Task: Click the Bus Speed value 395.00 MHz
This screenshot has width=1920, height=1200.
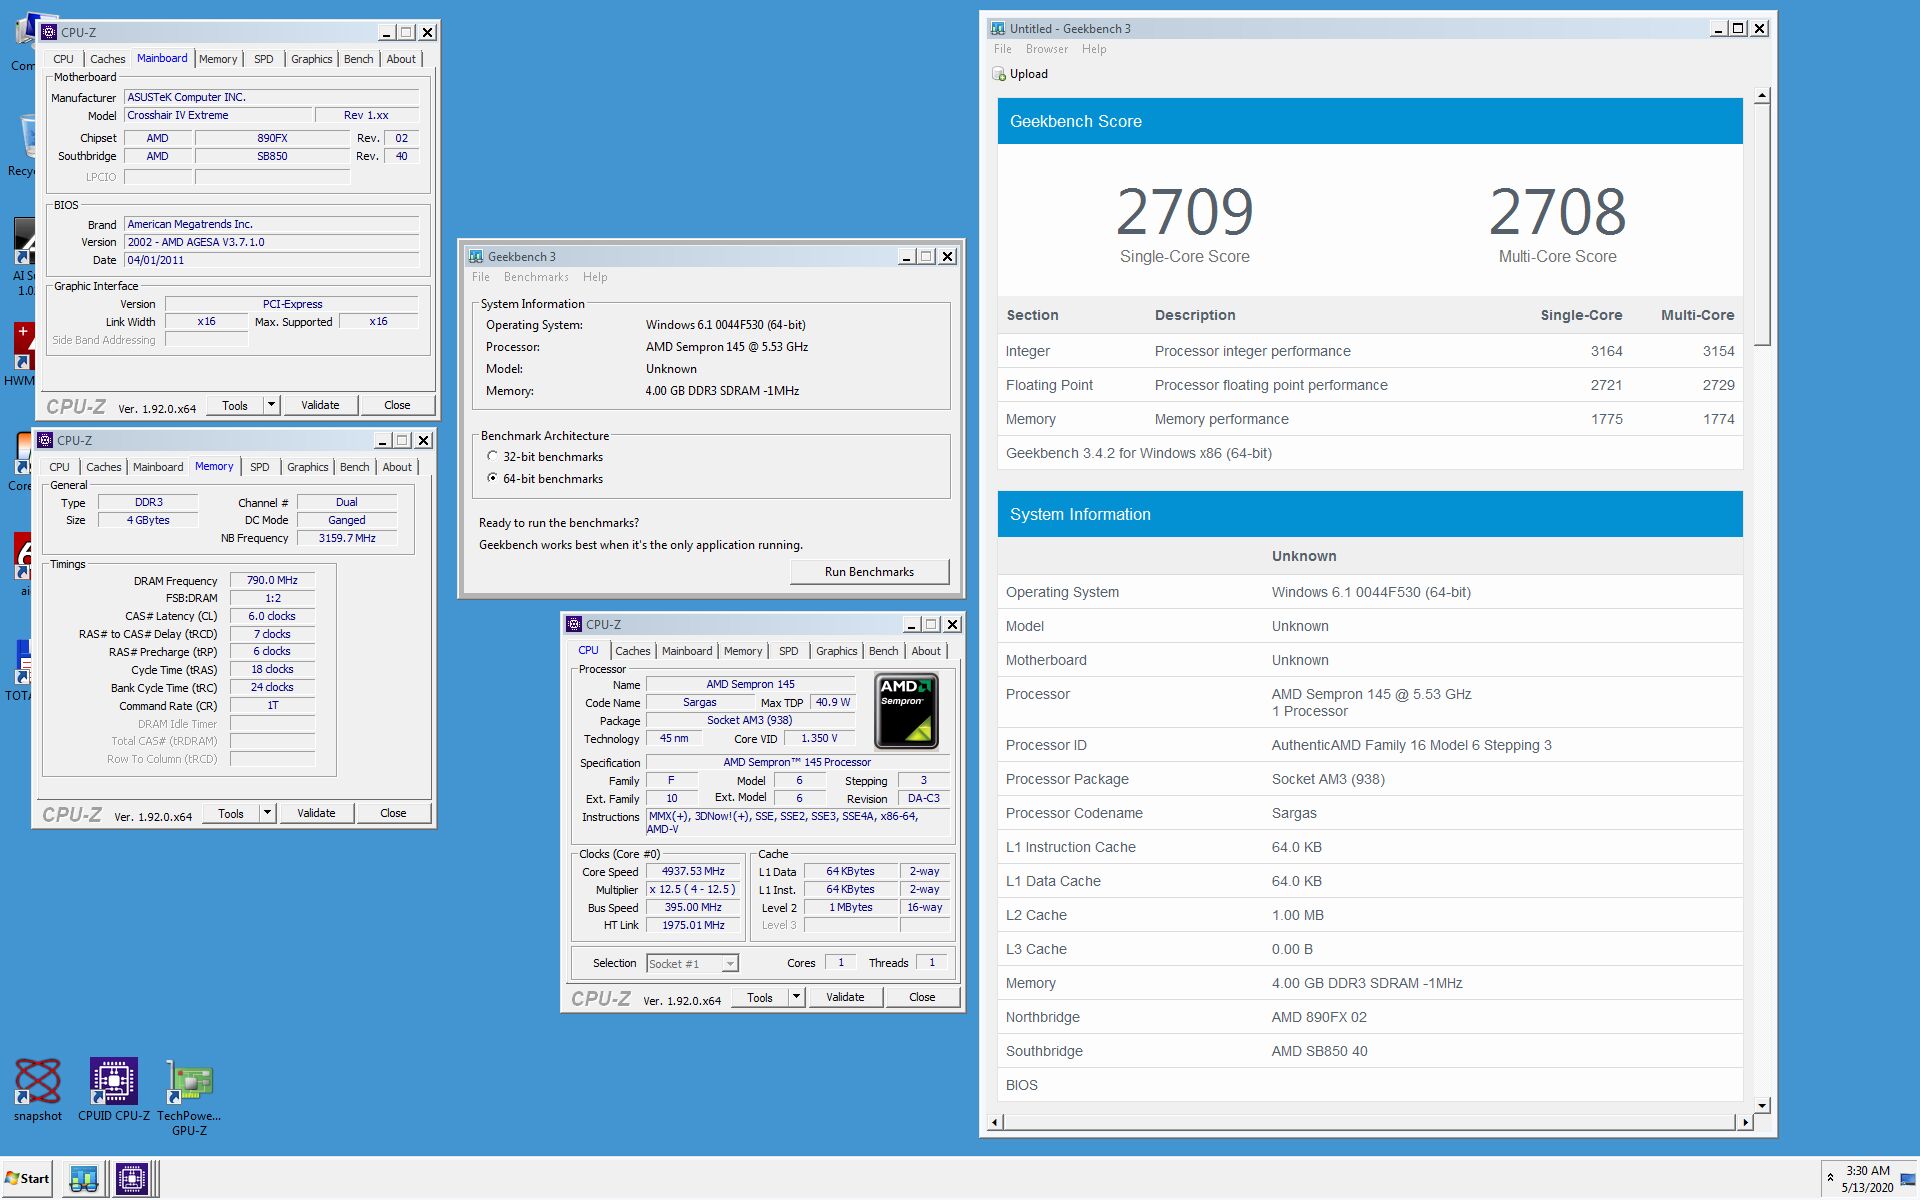Action: [693, 907]
